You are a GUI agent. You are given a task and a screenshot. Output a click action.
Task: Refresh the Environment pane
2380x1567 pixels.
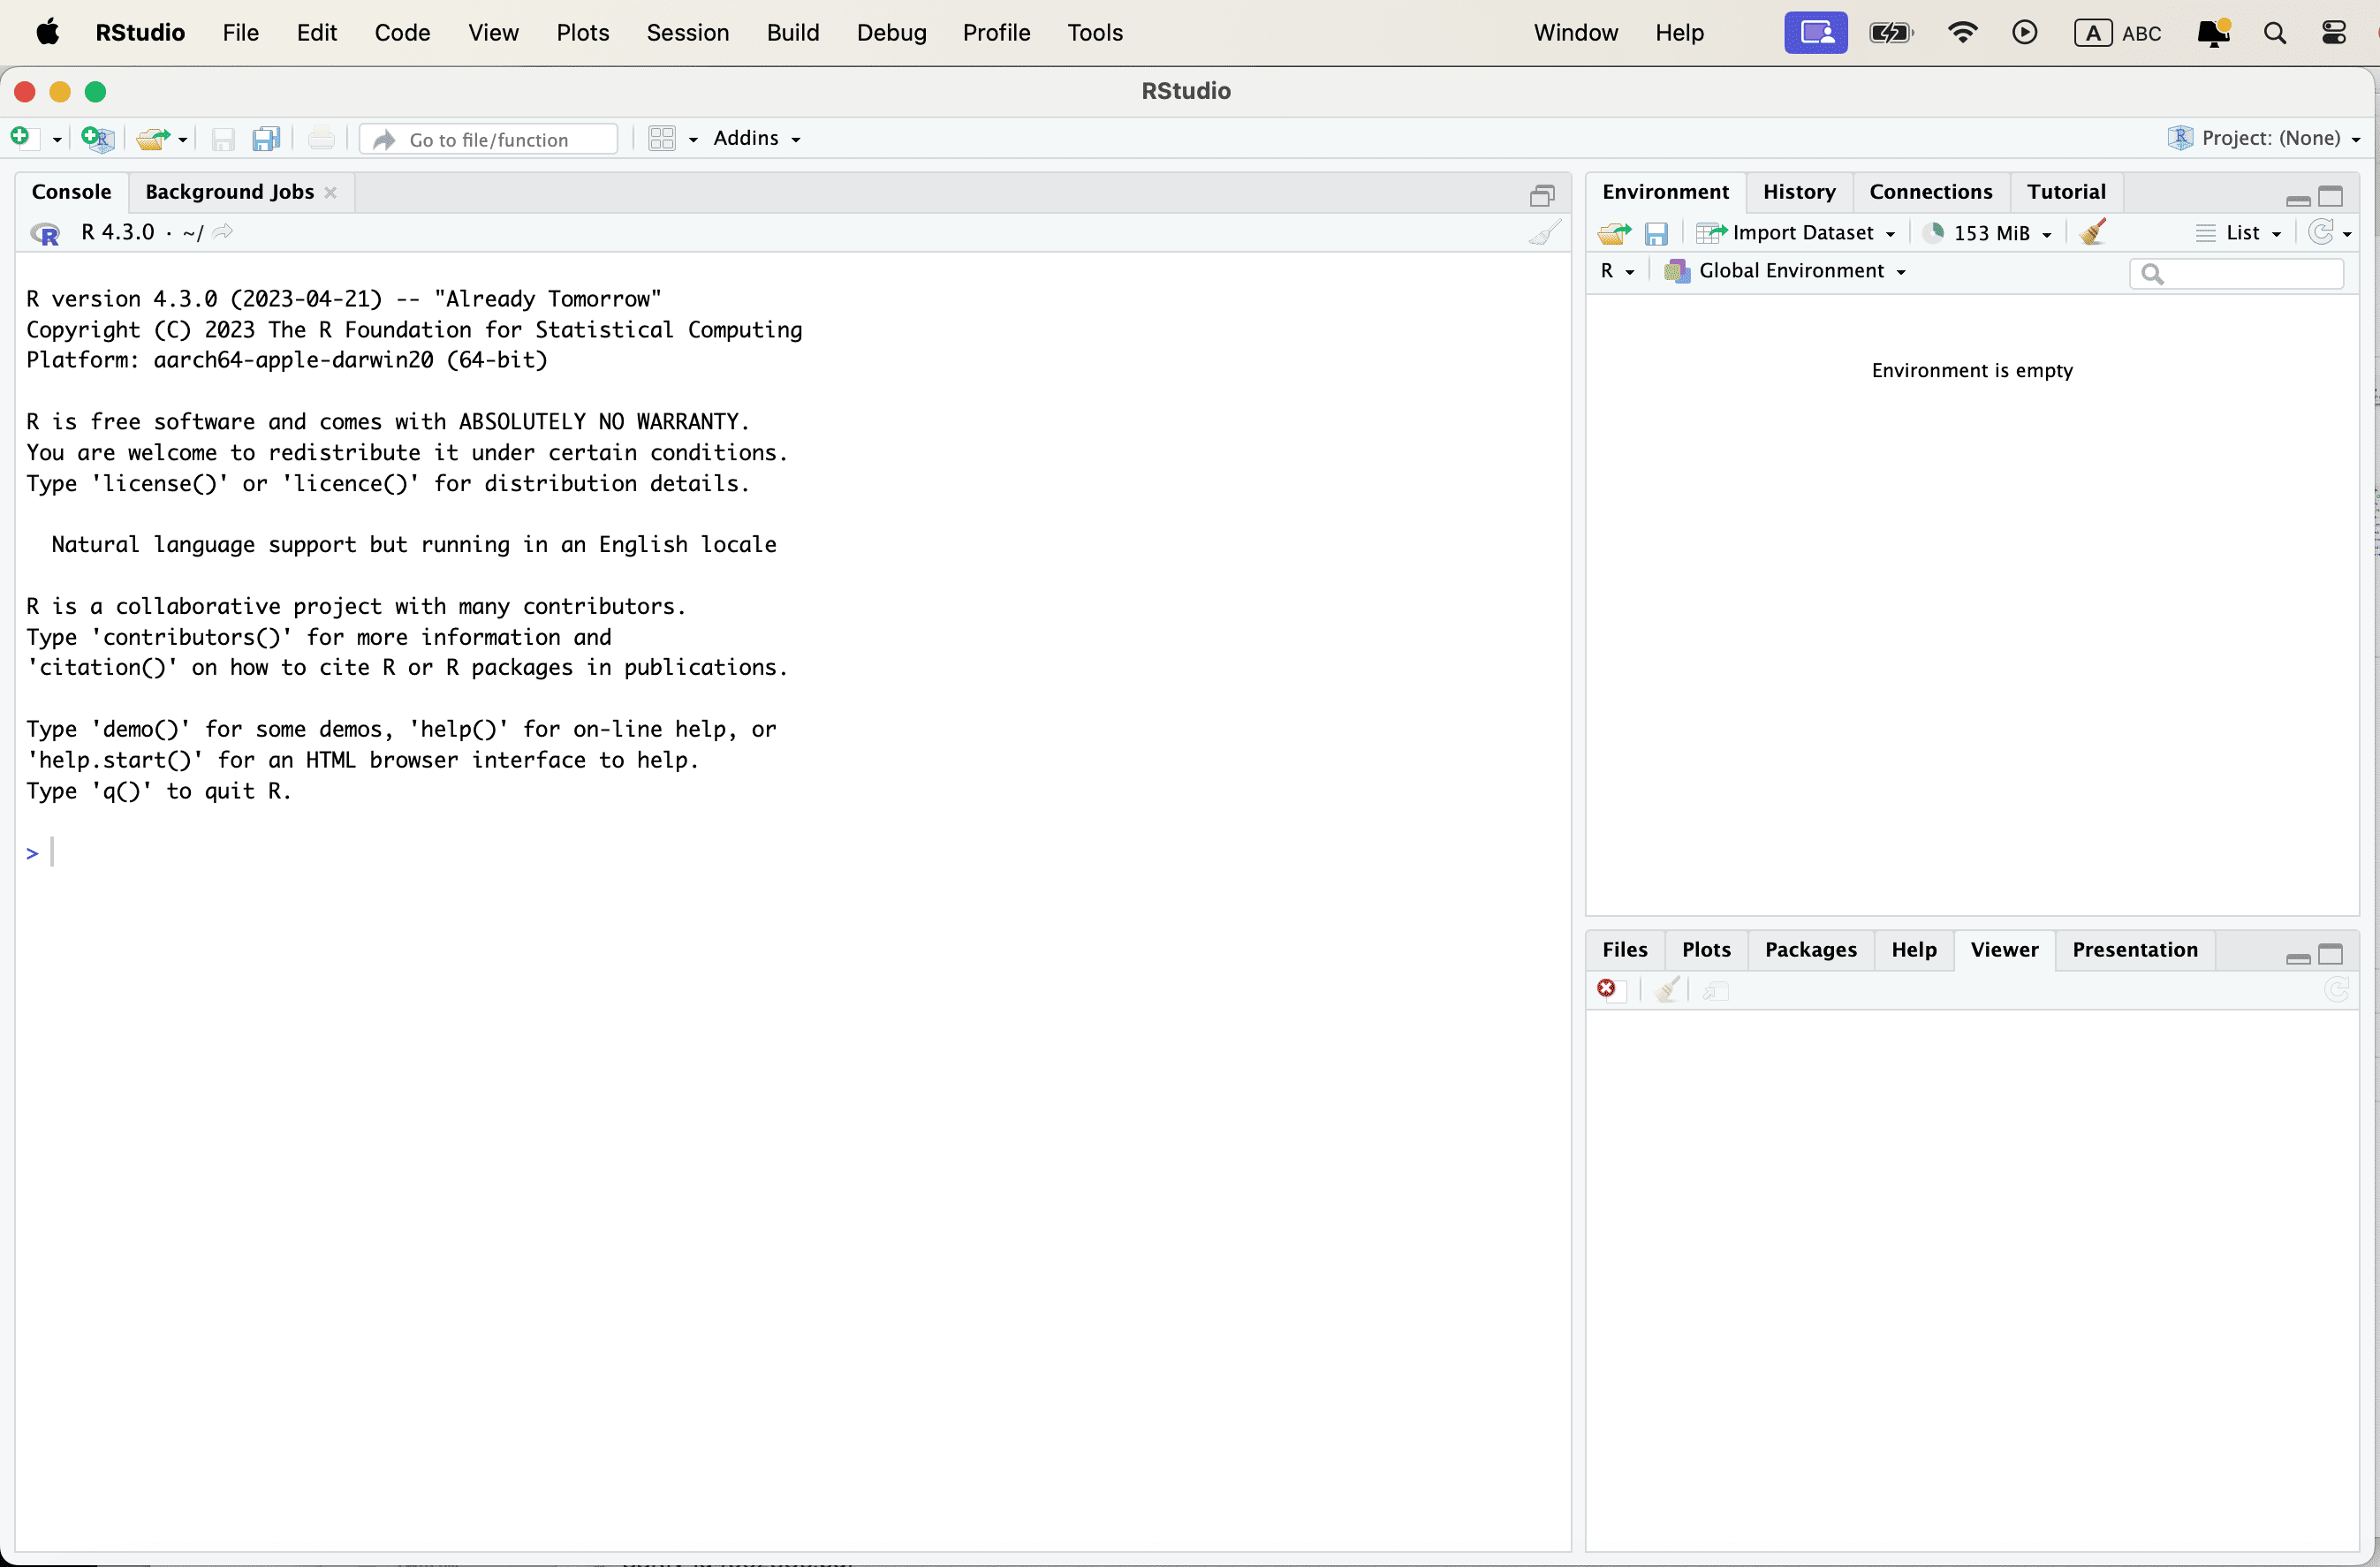2321,233
